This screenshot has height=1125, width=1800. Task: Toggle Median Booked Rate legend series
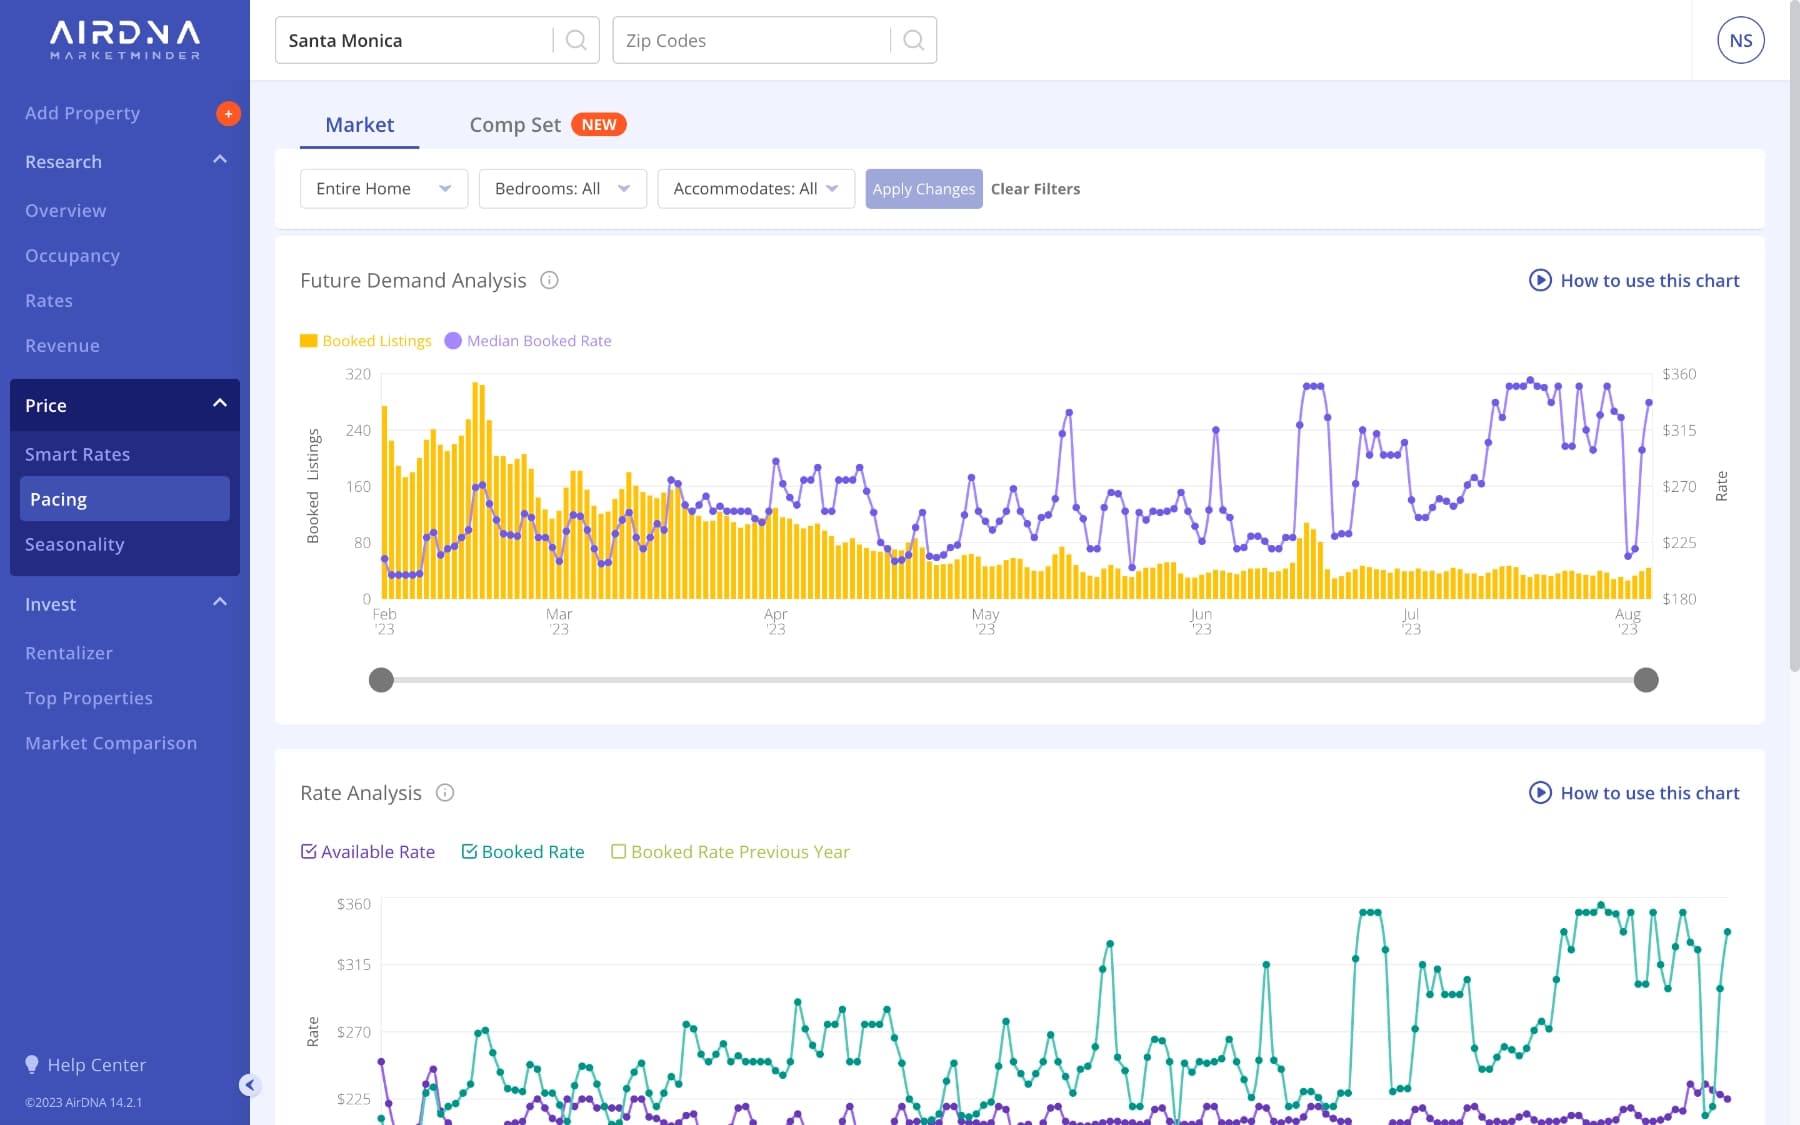(x=528, y=340)
